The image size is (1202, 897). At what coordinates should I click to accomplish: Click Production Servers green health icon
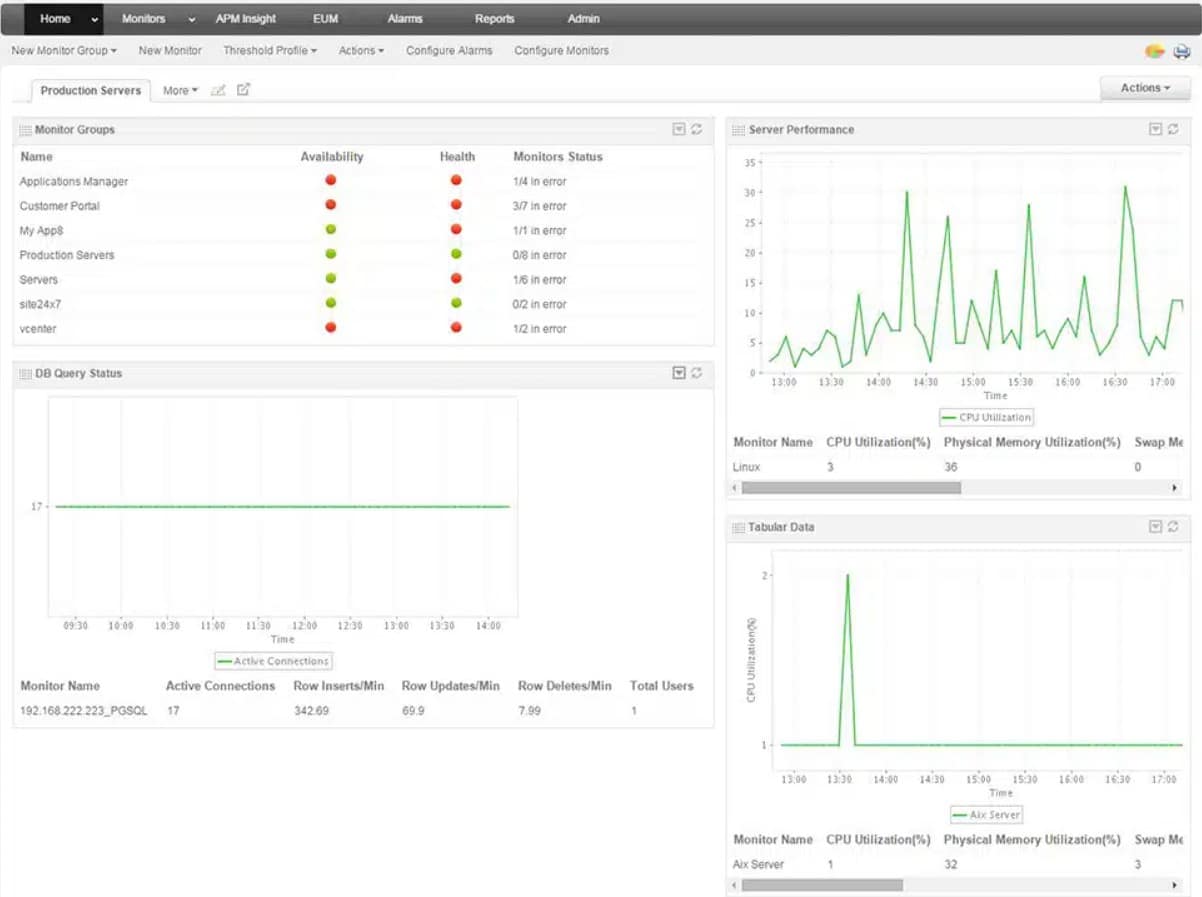456,253
